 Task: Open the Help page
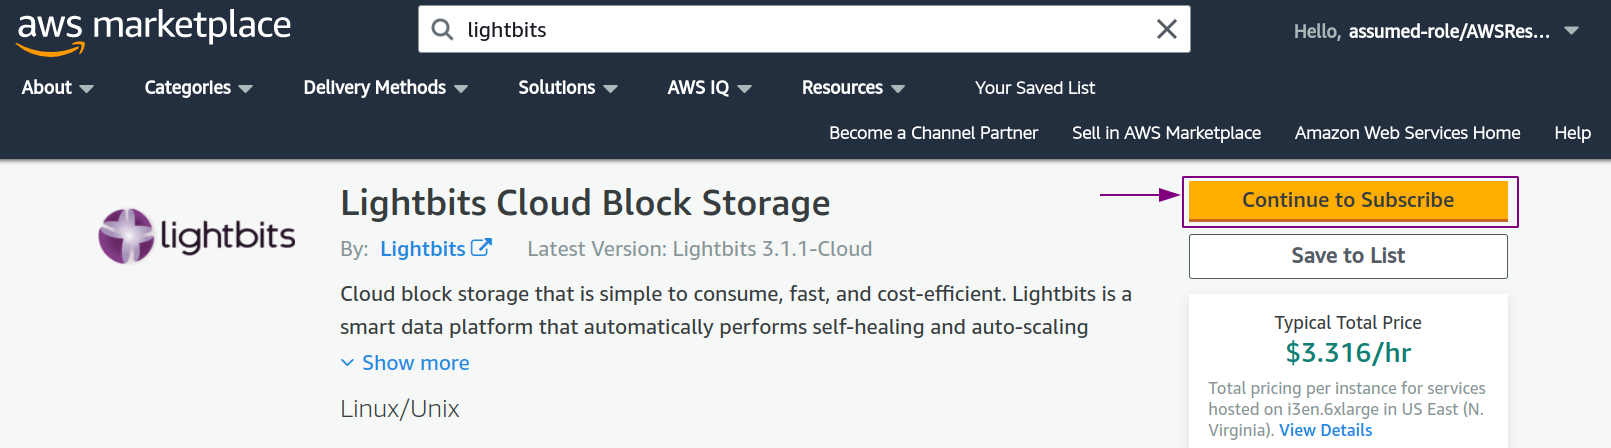(x=1572, y=133)
